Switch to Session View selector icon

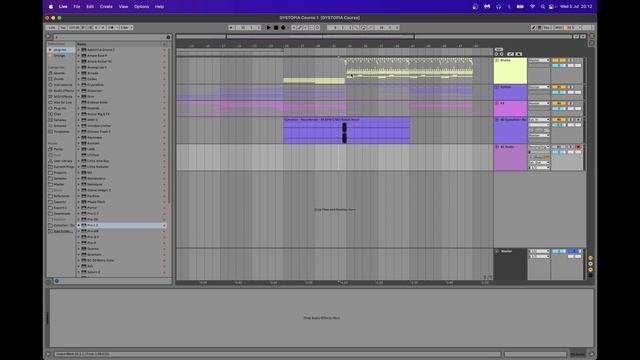pos(591,43)
